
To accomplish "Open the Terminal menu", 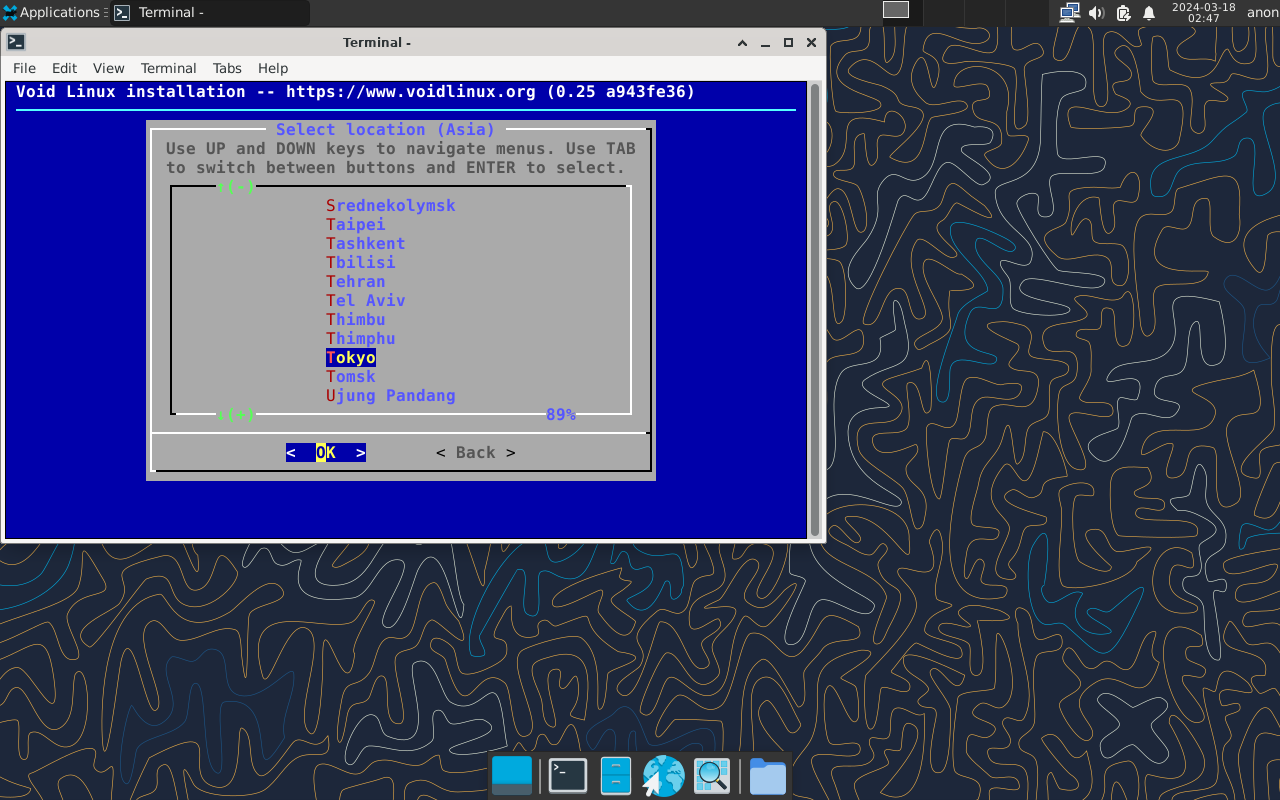I will pyautogui.click(x=168, y=68).
